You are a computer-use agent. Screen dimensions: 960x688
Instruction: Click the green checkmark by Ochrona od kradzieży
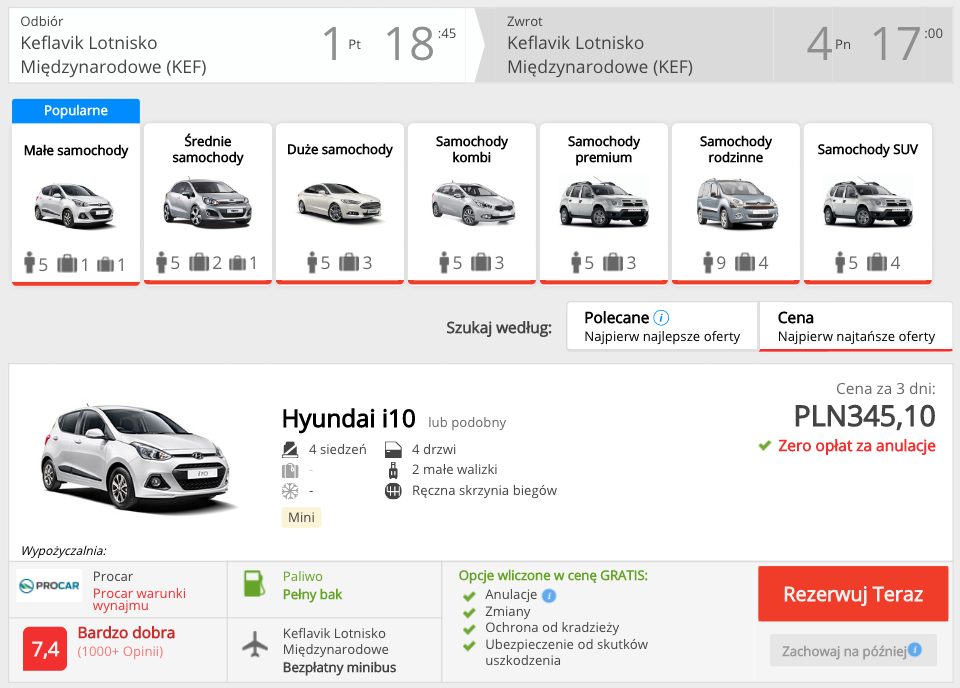point(469,629)
